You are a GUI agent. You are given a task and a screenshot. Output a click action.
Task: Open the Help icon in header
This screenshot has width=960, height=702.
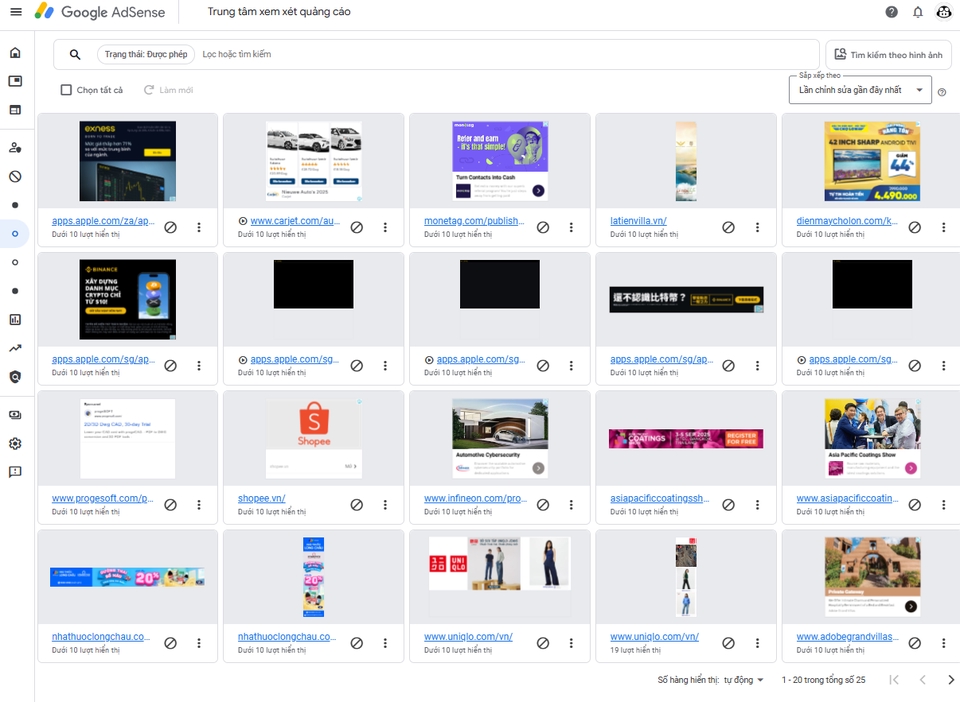pos(891,12)
